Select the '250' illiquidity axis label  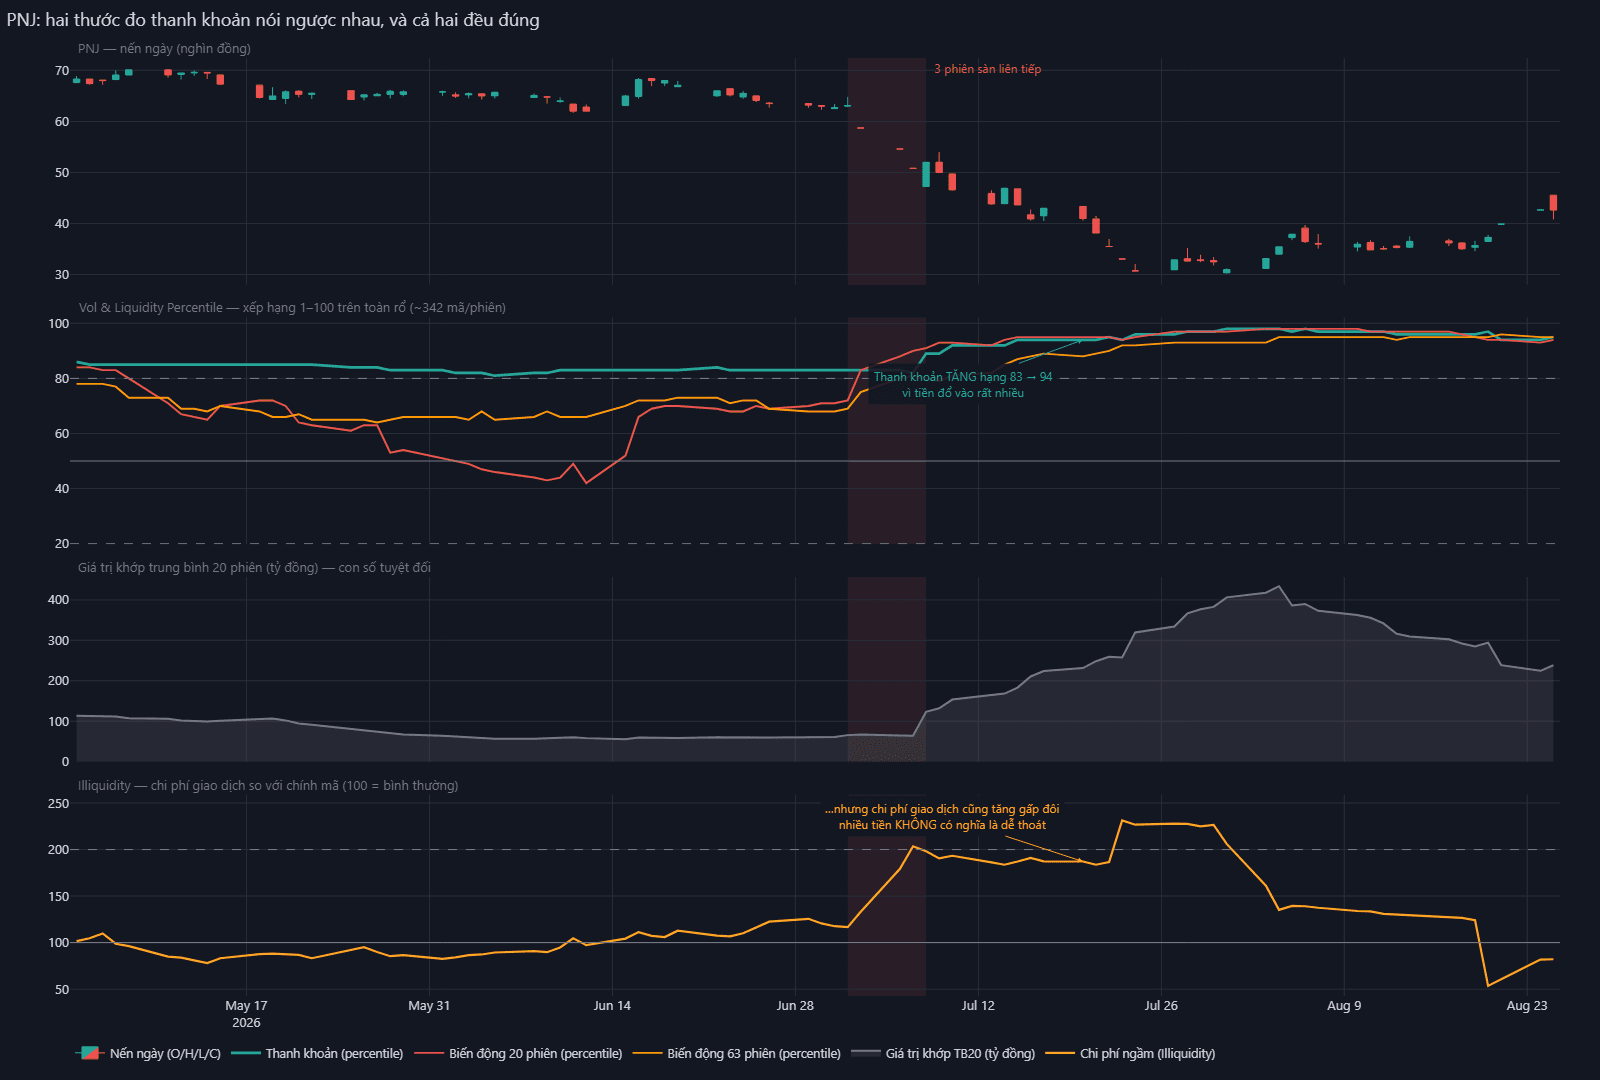click(x=59, y=803)
